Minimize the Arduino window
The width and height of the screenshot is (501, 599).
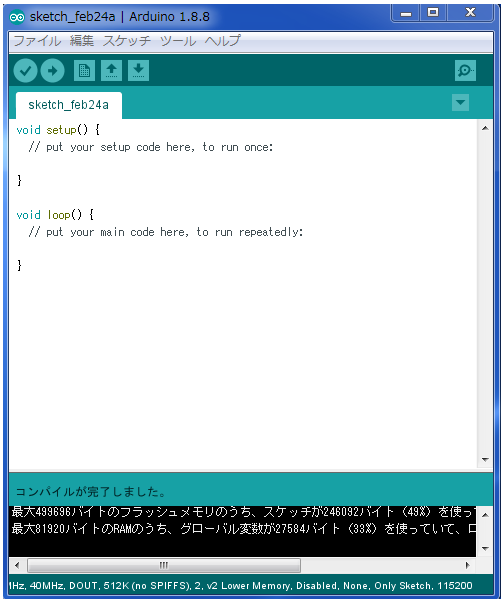(x=406, y=13)
